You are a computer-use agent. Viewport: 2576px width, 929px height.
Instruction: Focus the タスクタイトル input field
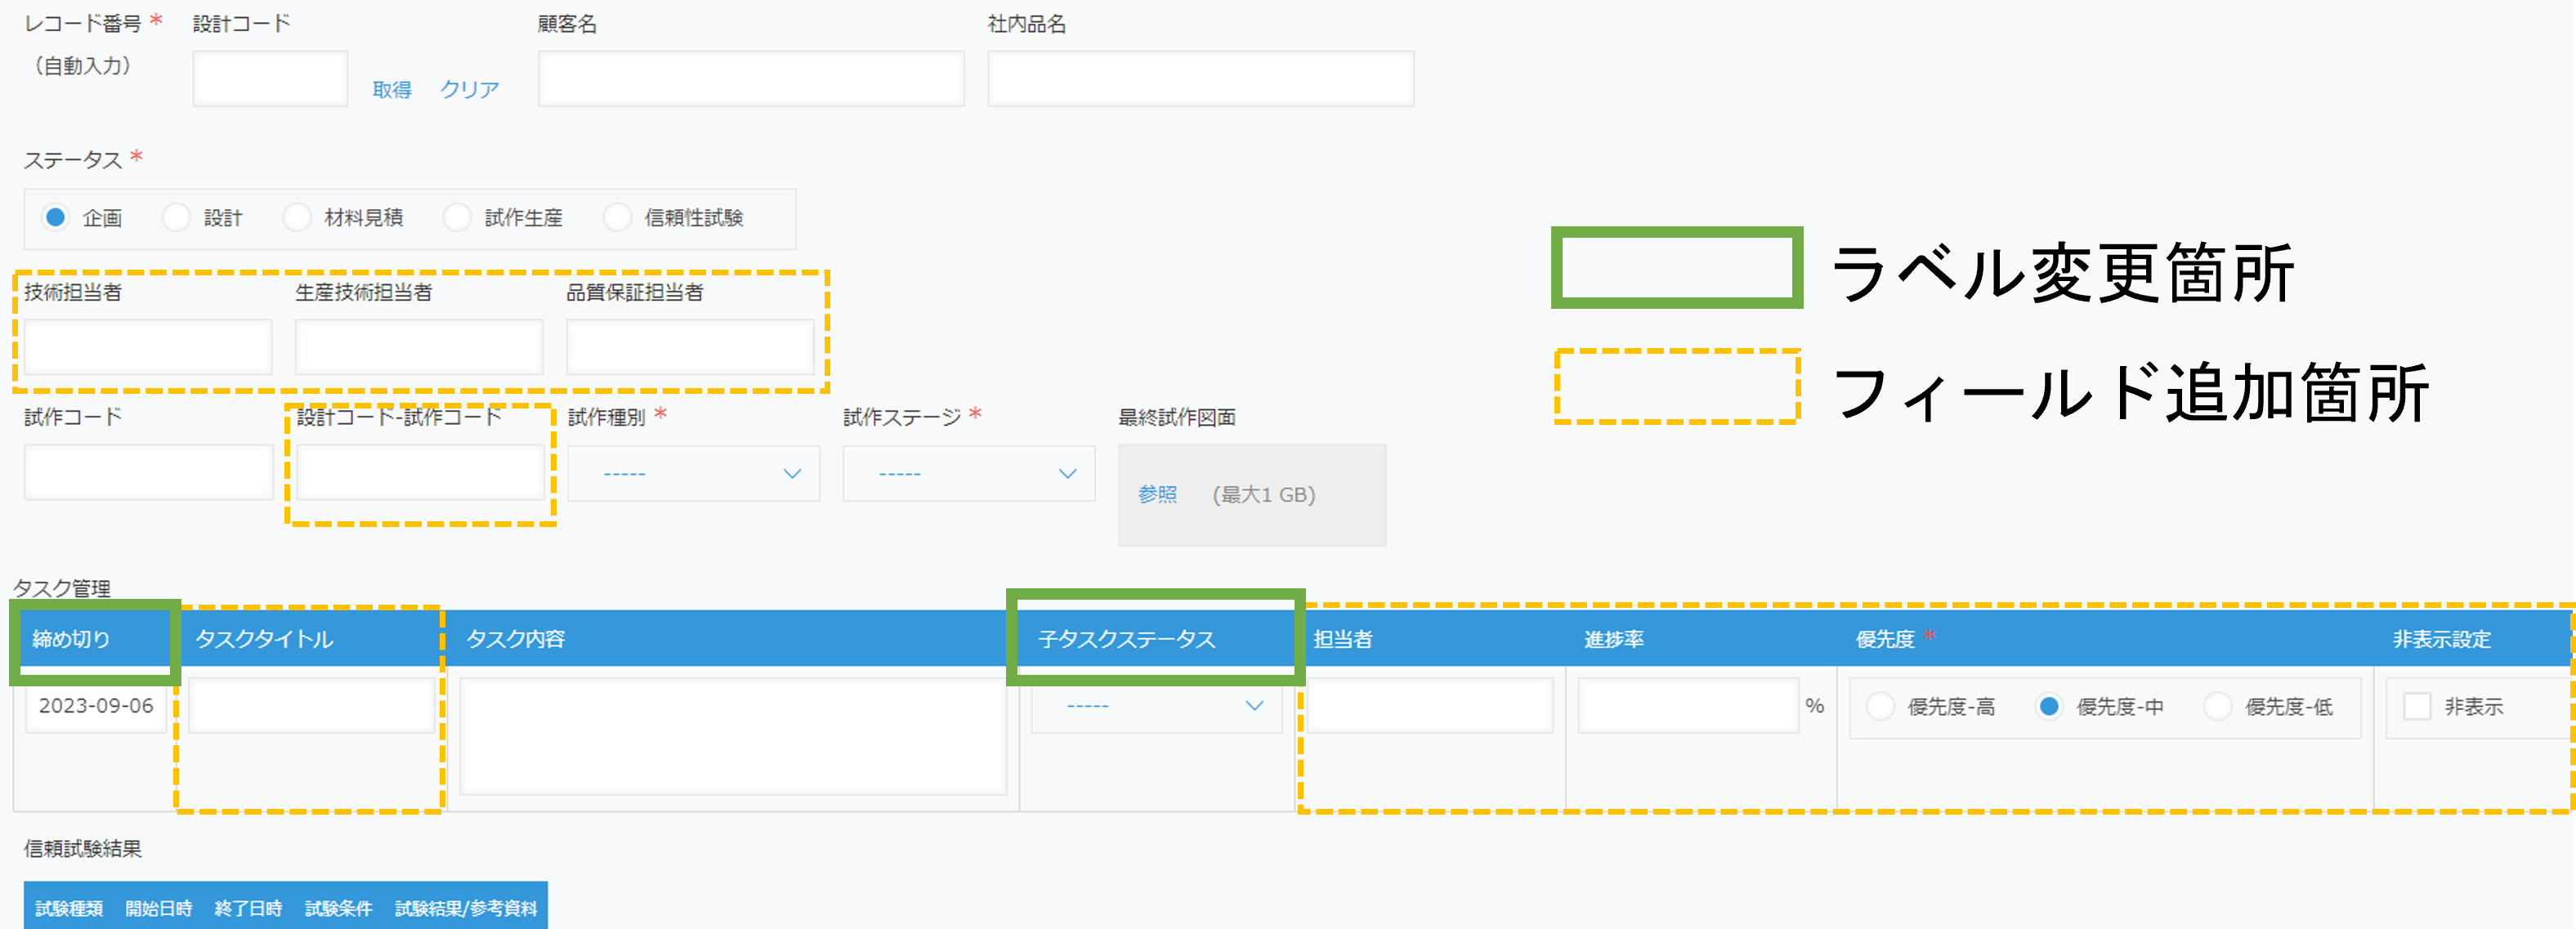312,706
